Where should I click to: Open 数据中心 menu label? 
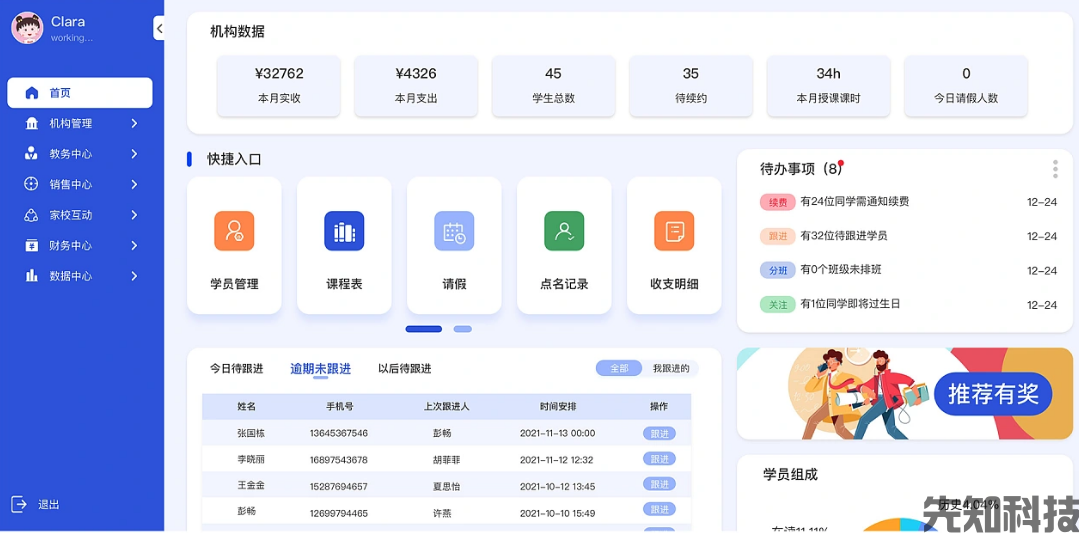(71, 276)
